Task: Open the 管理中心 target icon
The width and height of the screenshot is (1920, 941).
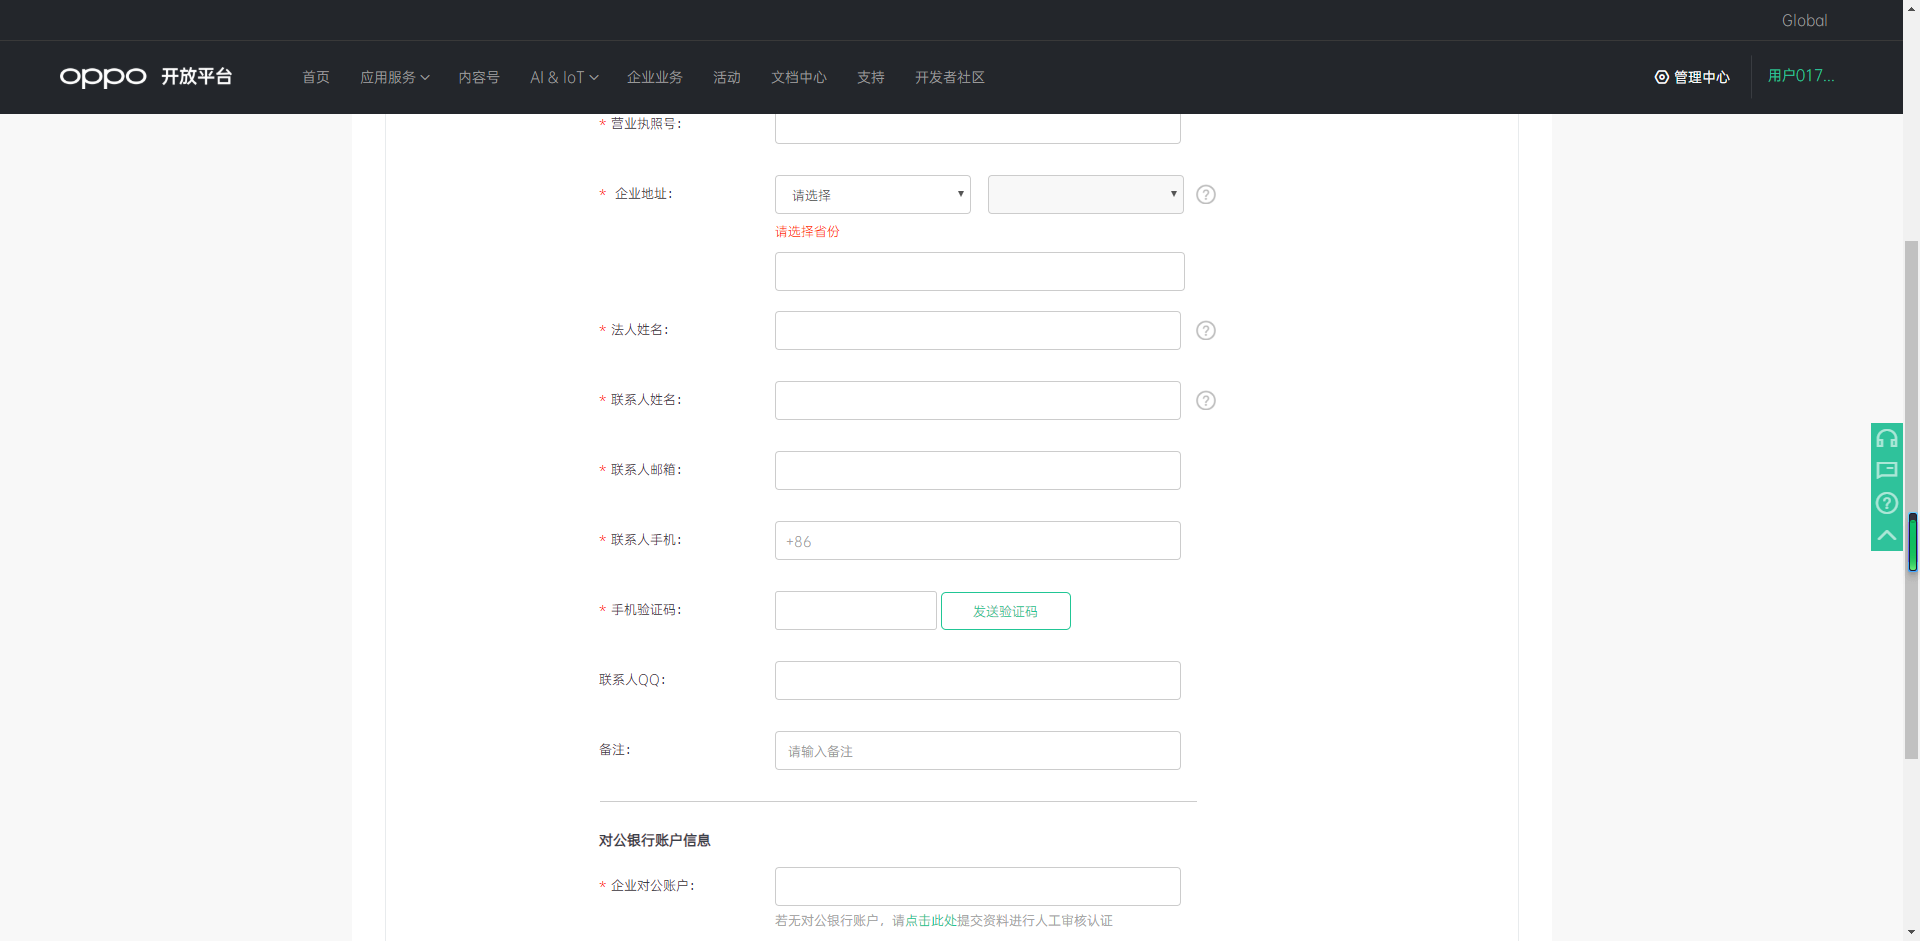Action: coord(1661,77)
